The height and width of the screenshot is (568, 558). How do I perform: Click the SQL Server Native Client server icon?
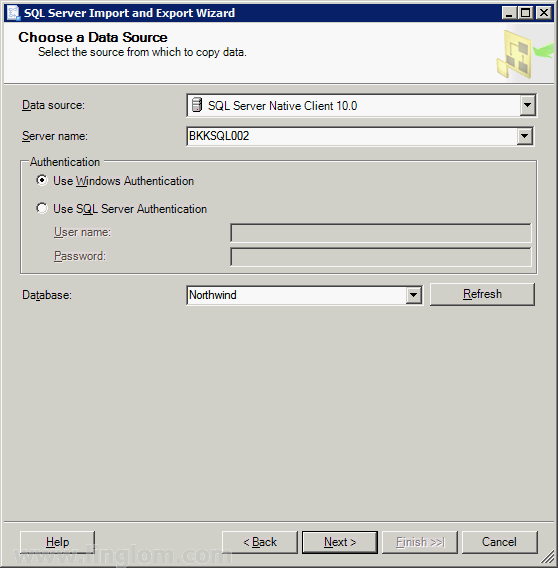[x=197, y=105]
